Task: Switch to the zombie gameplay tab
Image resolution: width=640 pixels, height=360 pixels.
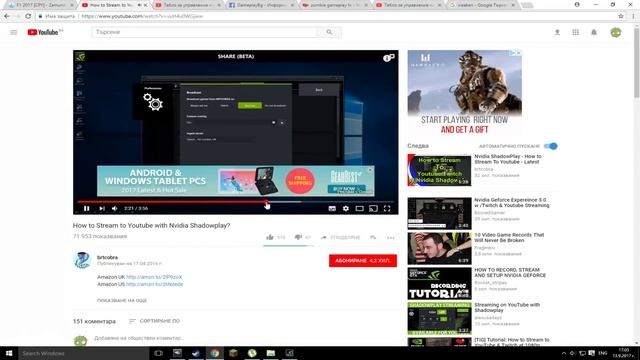Action: (x=335, y=5)
